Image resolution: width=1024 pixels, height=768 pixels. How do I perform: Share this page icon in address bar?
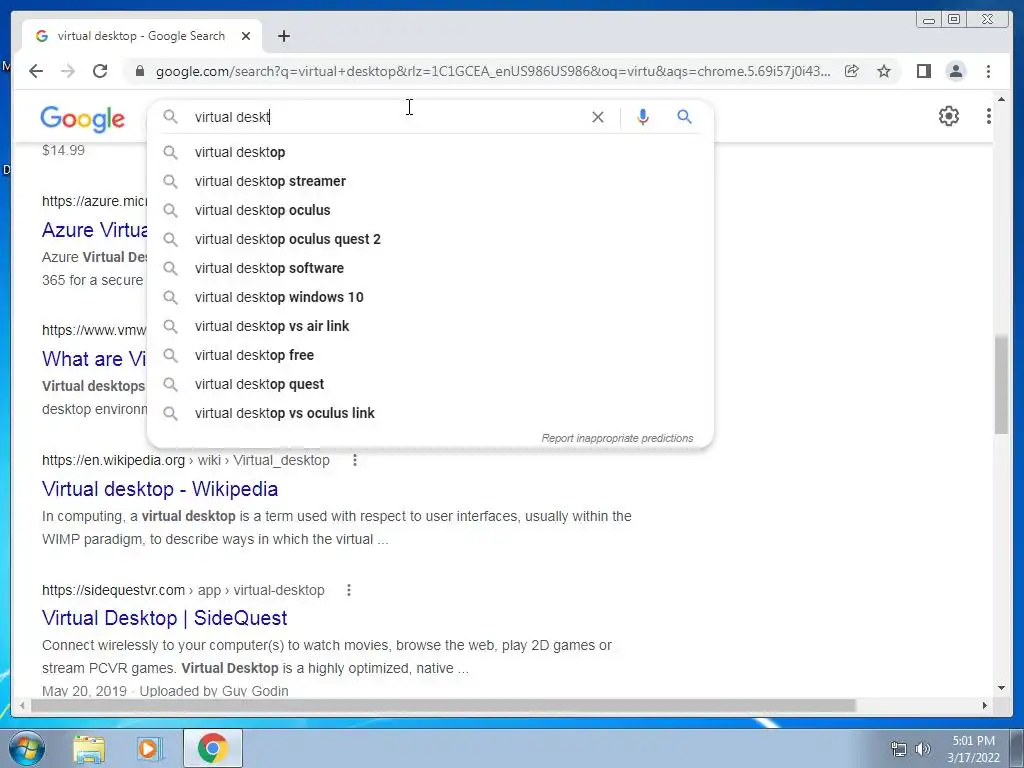point(852,71)
